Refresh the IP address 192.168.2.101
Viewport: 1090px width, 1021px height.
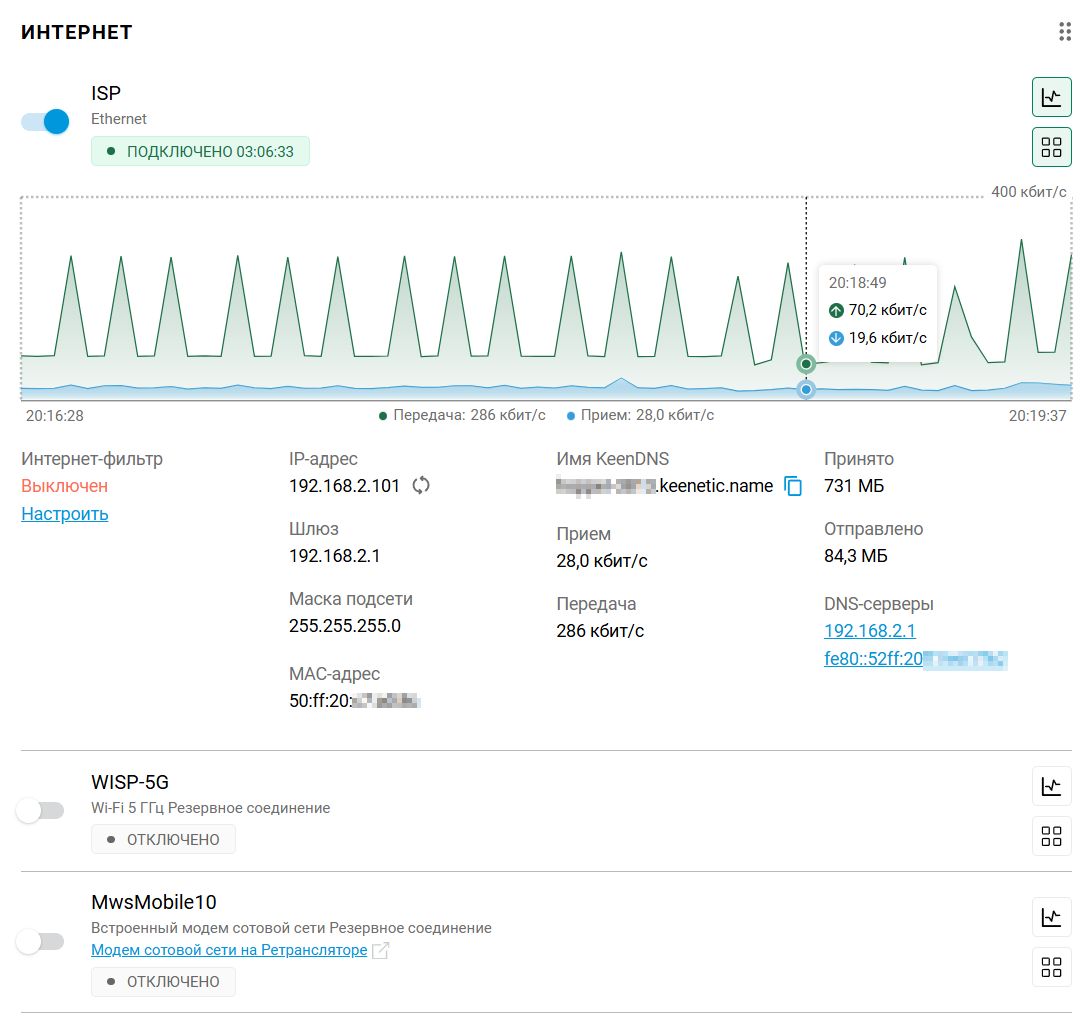click(x=421, y=486)
